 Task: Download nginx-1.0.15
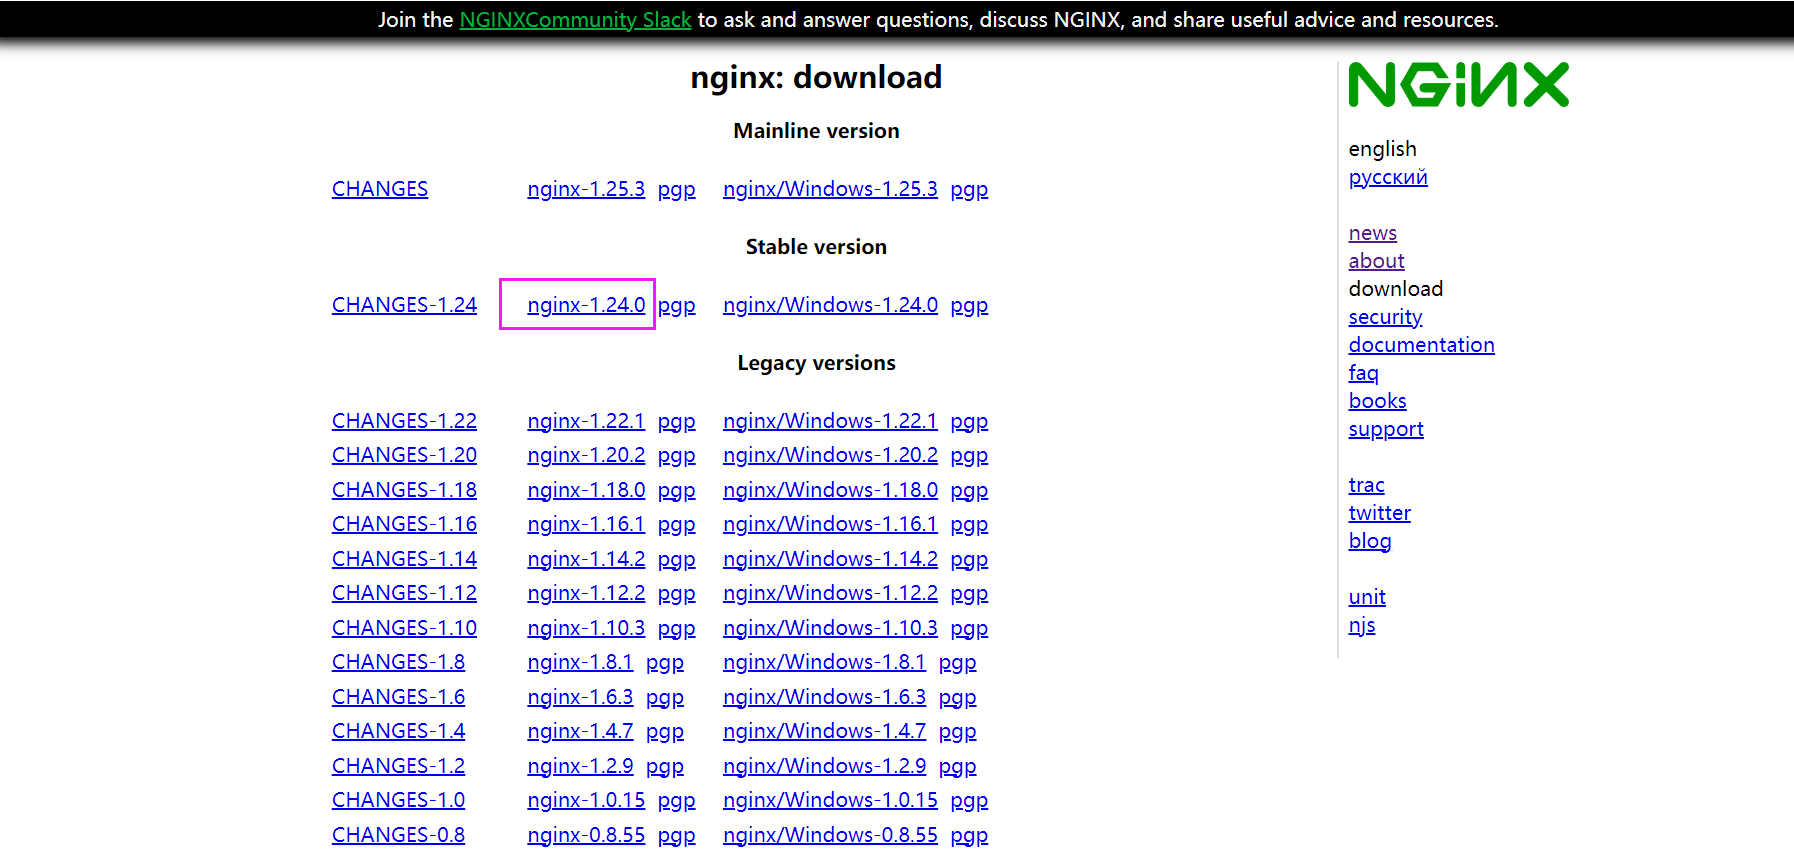click(586, 800)
